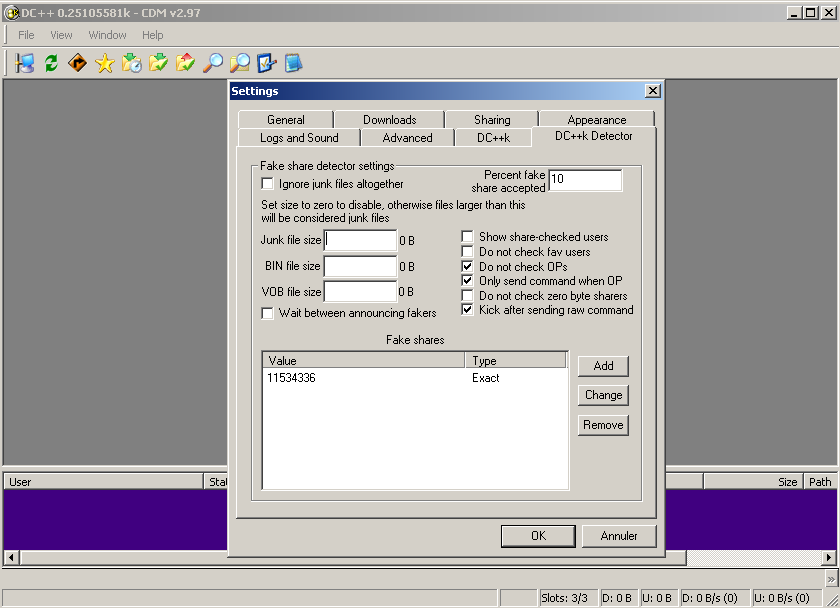
Task: Click the horizontal scrollbar left arrow
Action: click(12, 558)
